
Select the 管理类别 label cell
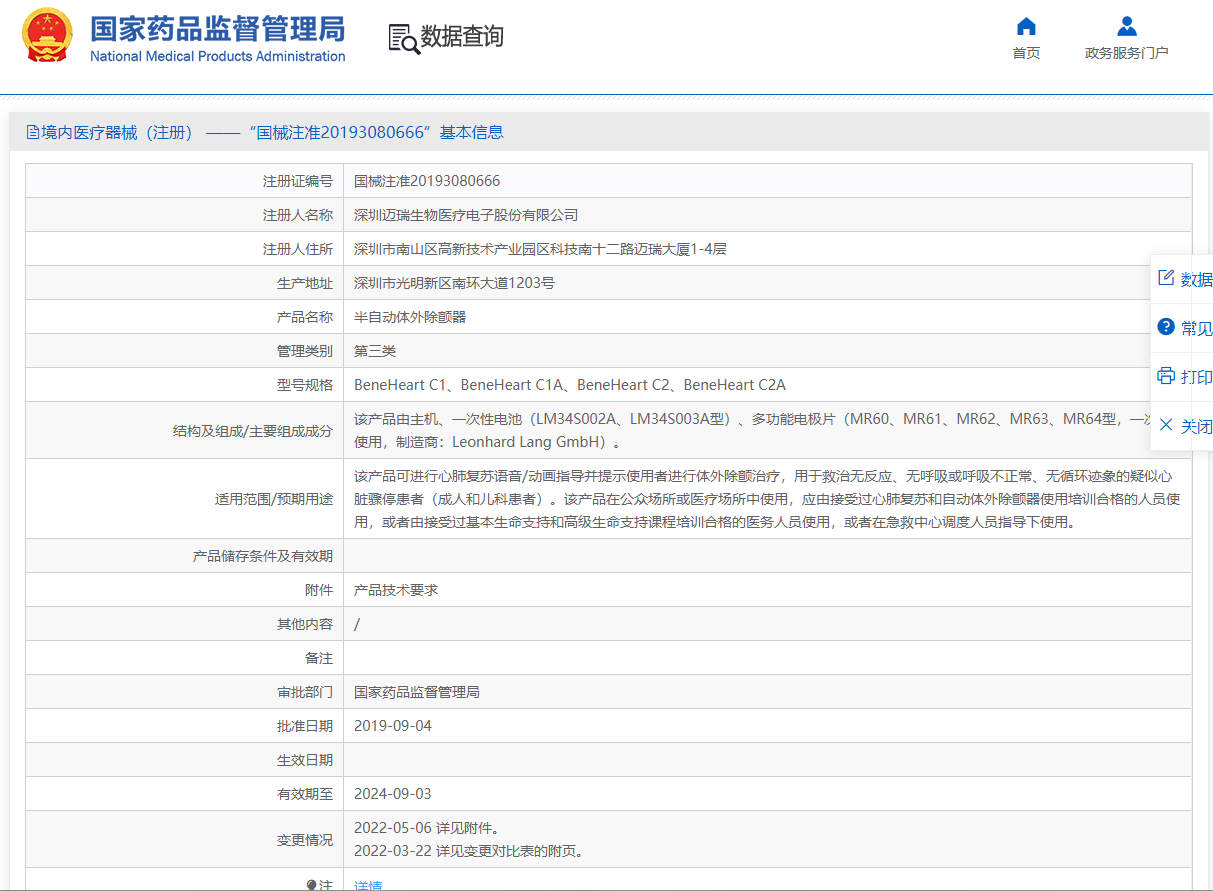pyautogui.click(x=185, y=351)
